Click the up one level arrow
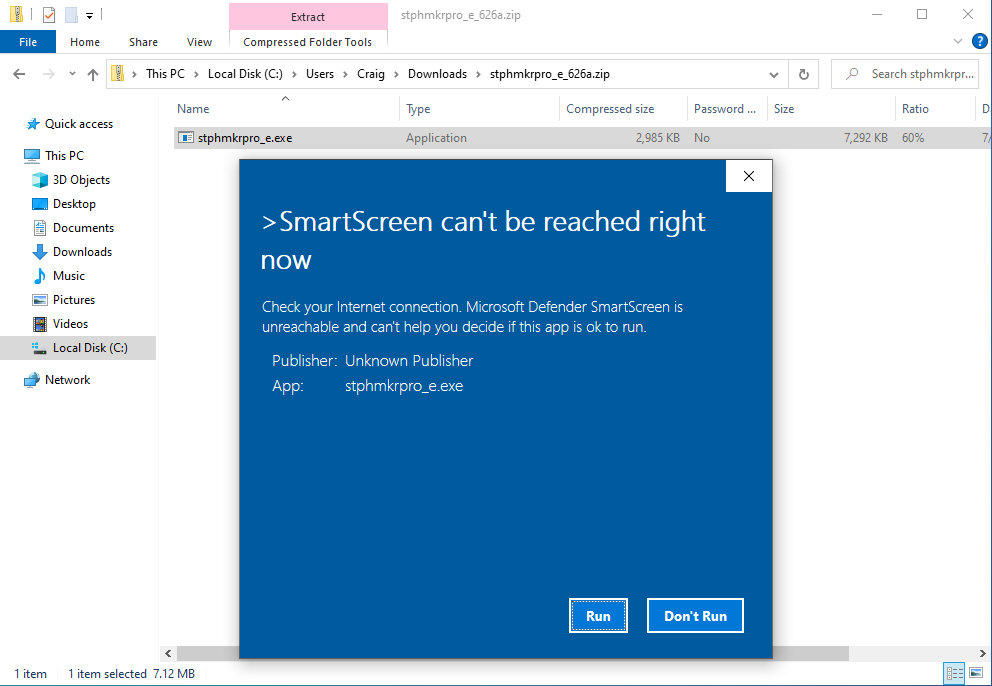 (x=93, y=74)
